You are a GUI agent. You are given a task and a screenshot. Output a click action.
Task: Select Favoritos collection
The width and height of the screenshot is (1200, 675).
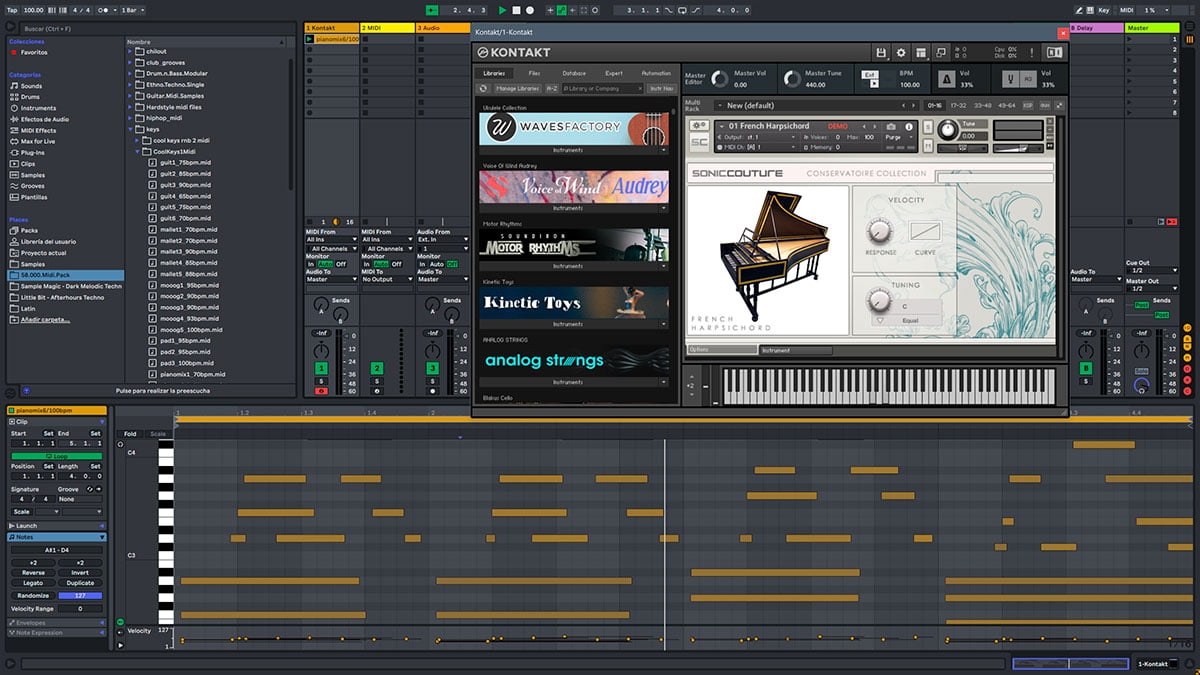click(x=33, y=52)
